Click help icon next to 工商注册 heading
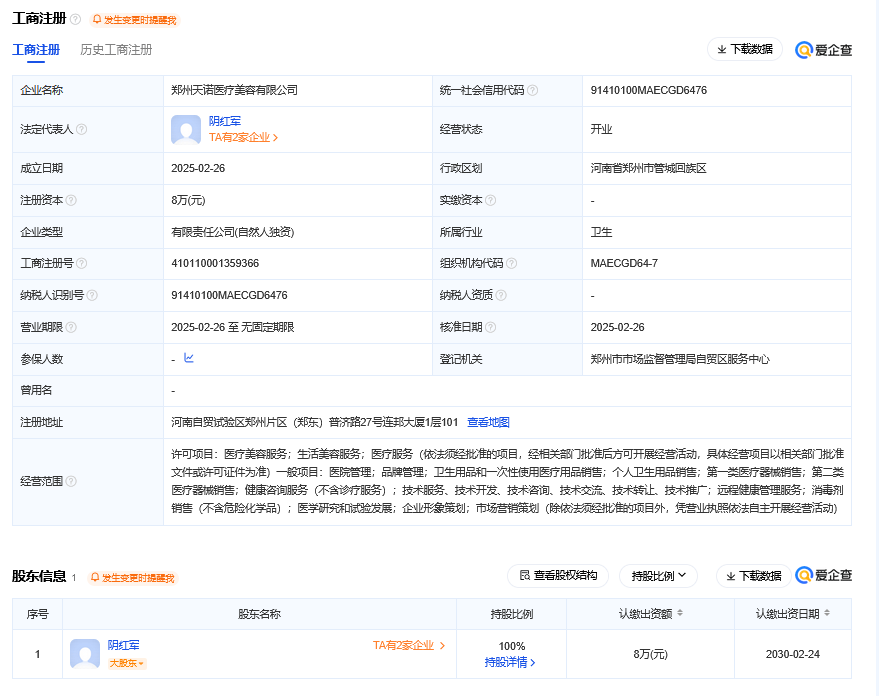The image size is (879, 696). click(x=75, y=20)
